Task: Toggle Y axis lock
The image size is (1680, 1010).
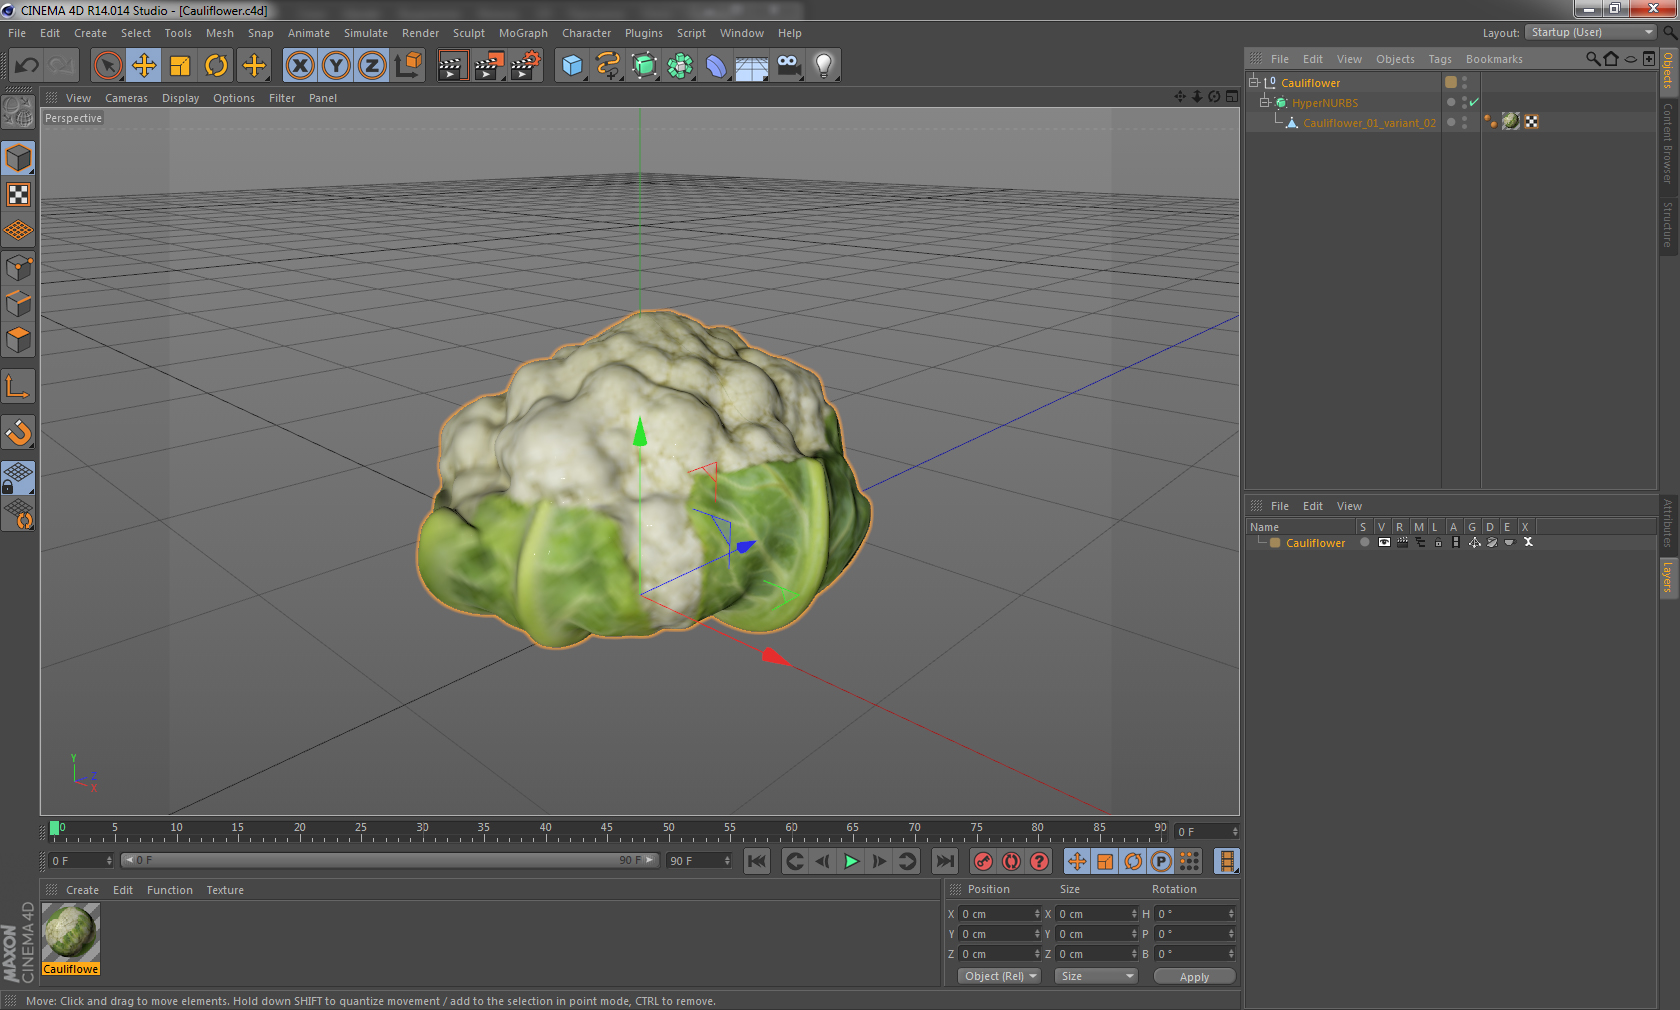Action: pos(336,66)
